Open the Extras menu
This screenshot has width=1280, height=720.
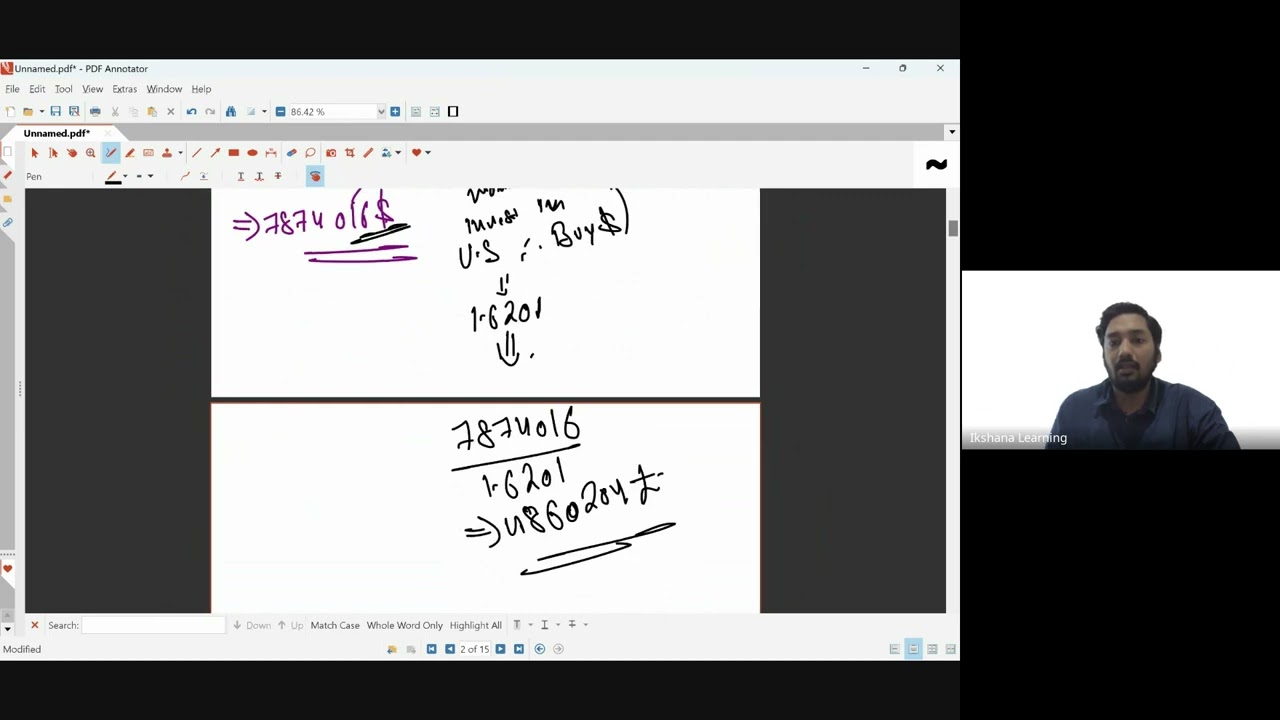point(124,89)
